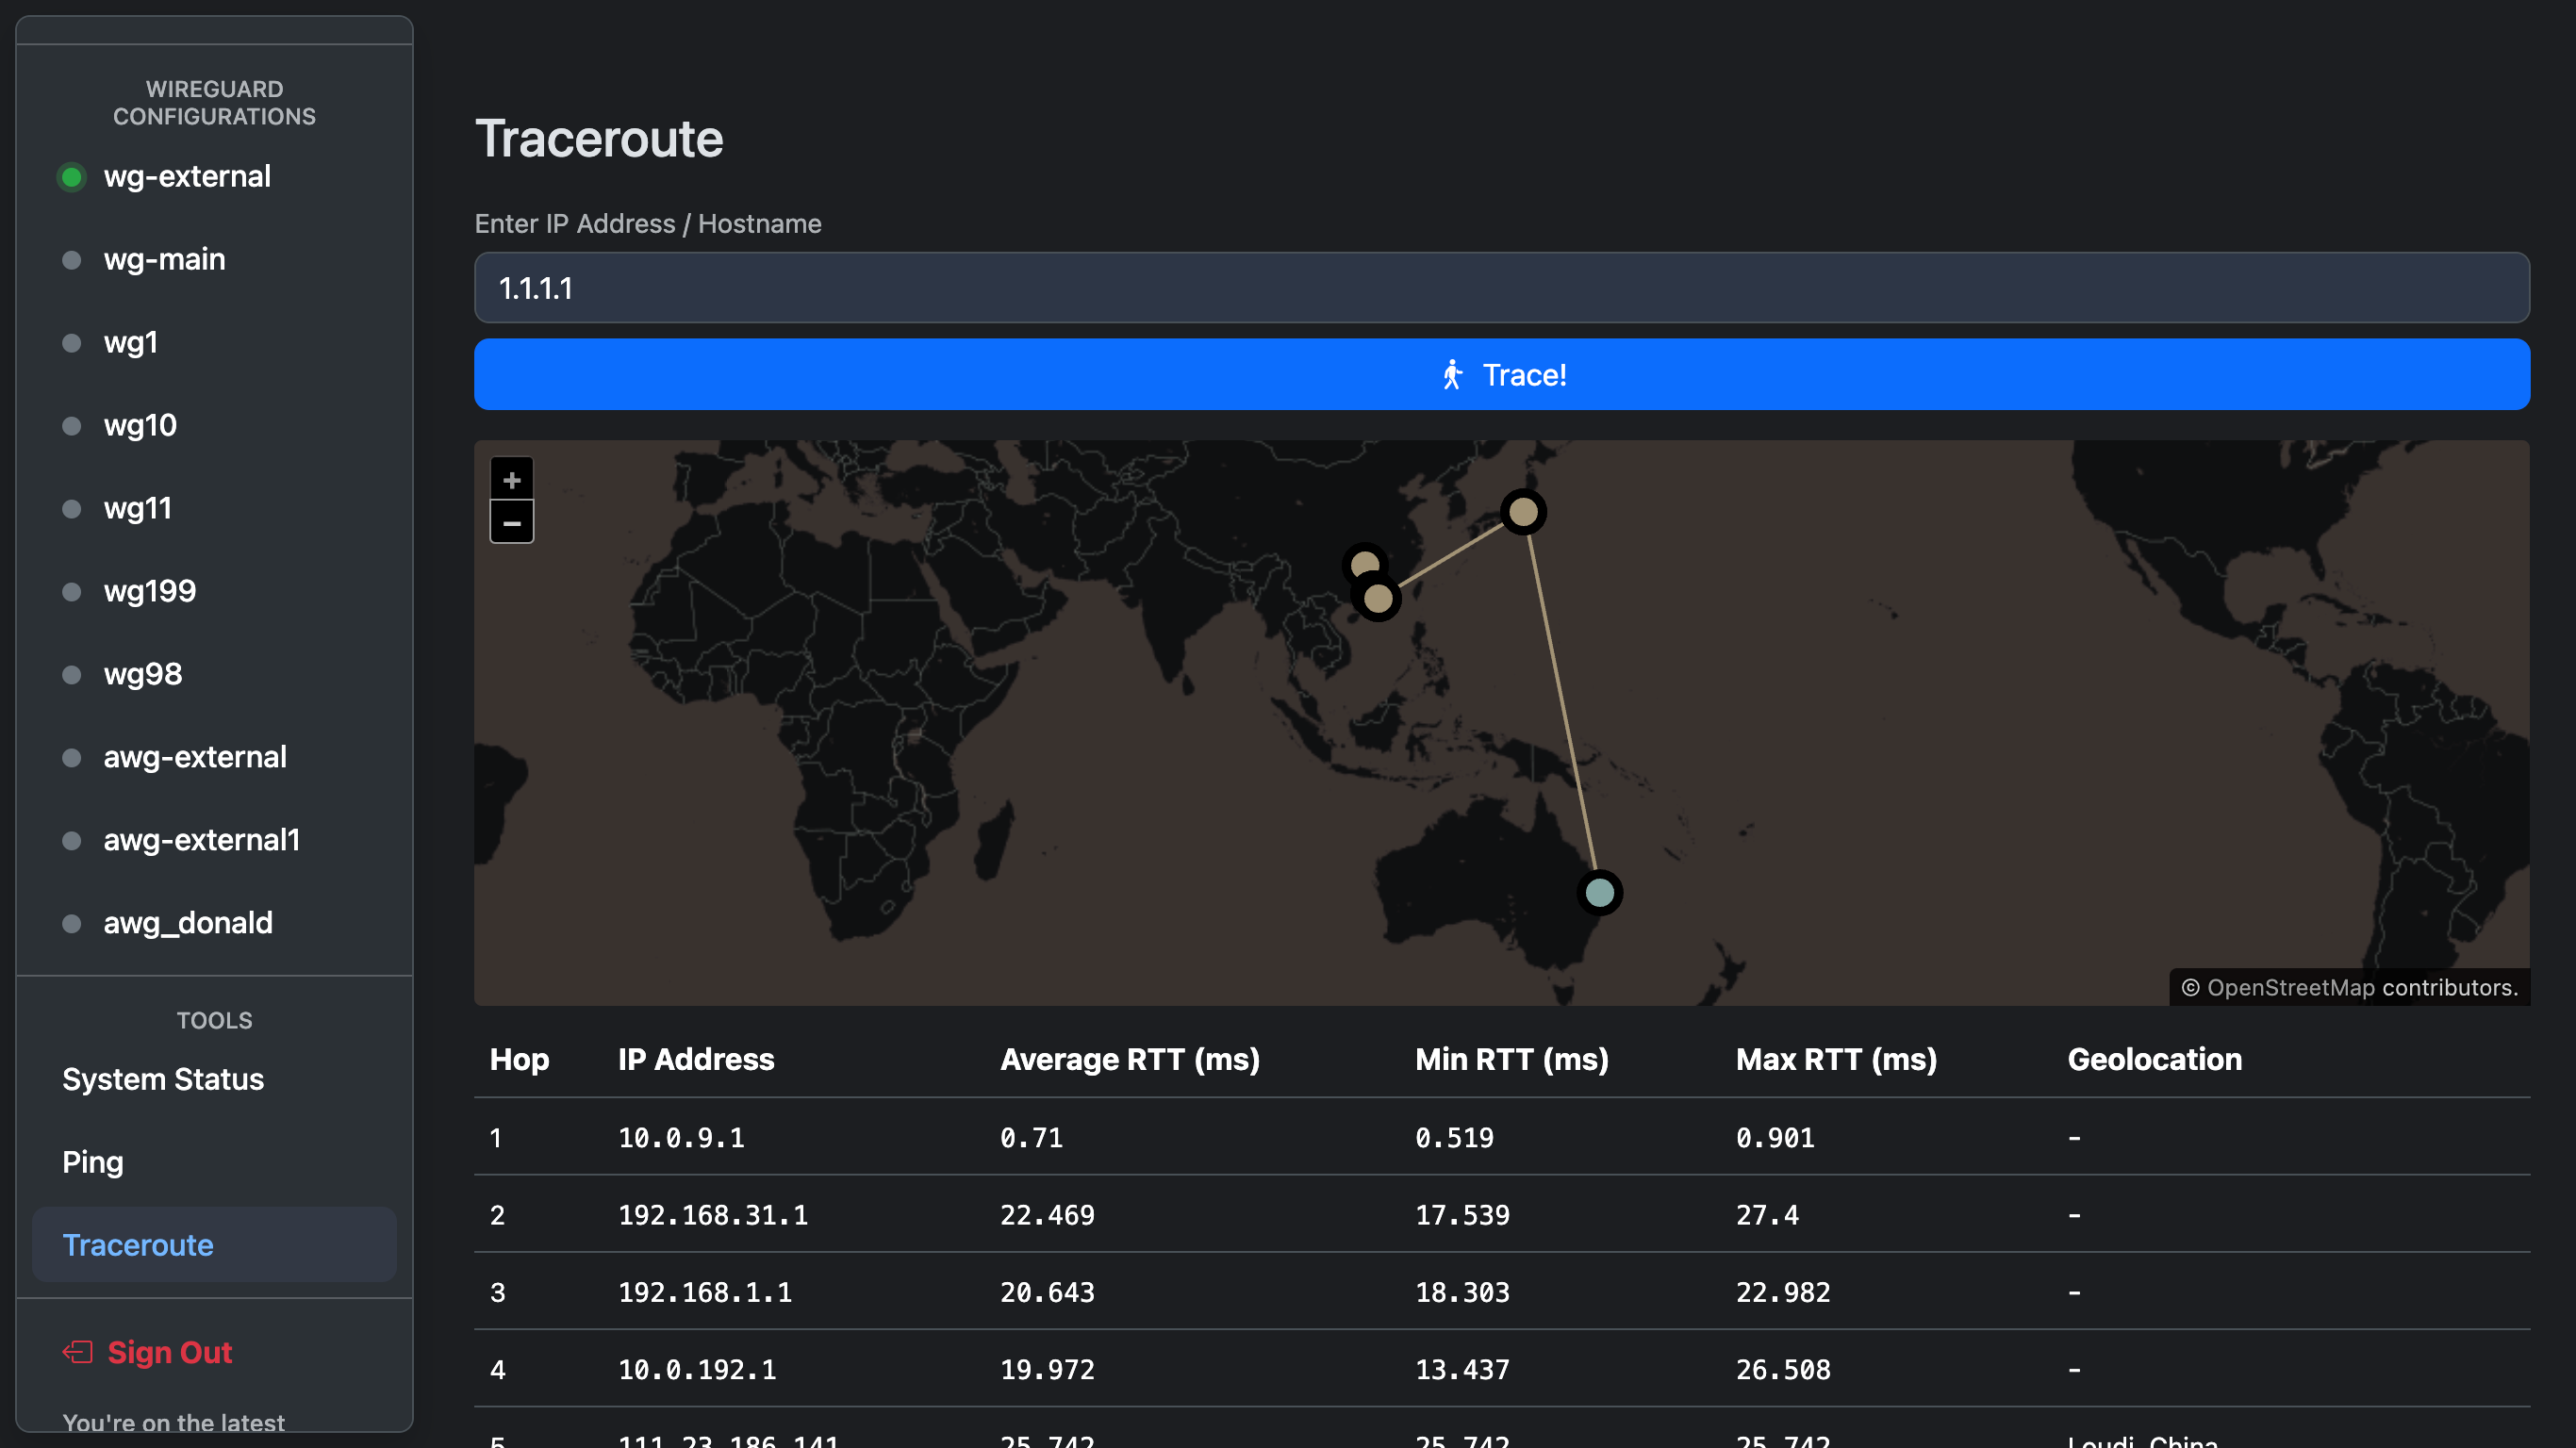Focus the IP Address / Hostname field
Screen dimensions: 2576x1448
(1501, 288)
